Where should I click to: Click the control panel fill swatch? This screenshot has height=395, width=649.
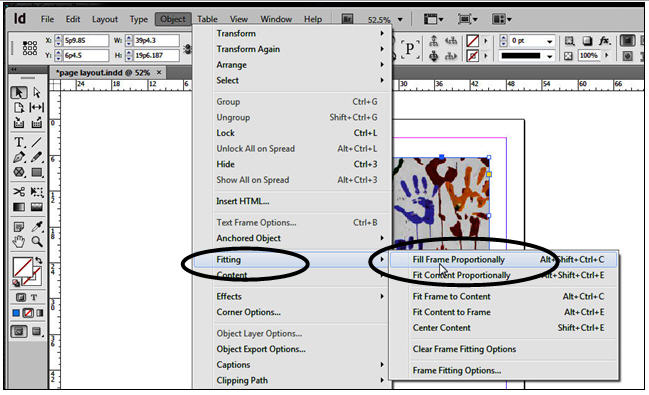473,41
